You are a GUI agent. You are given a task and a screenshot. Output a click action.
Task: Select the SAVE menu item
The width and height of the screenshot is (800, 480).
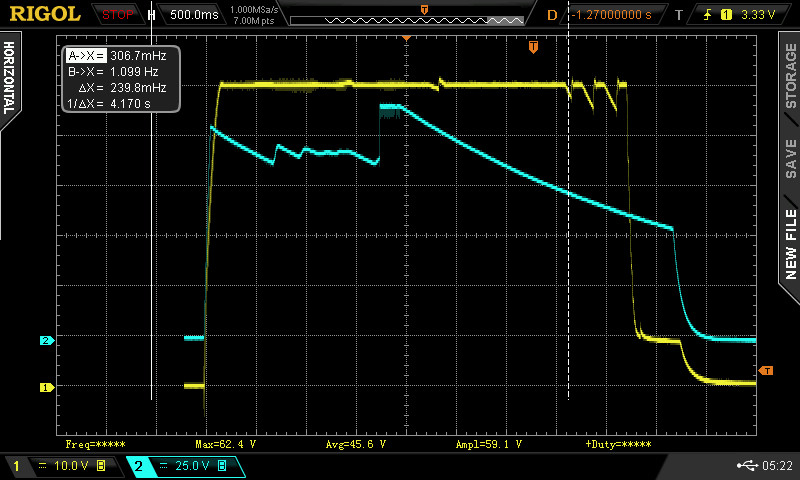coord(790,159)
